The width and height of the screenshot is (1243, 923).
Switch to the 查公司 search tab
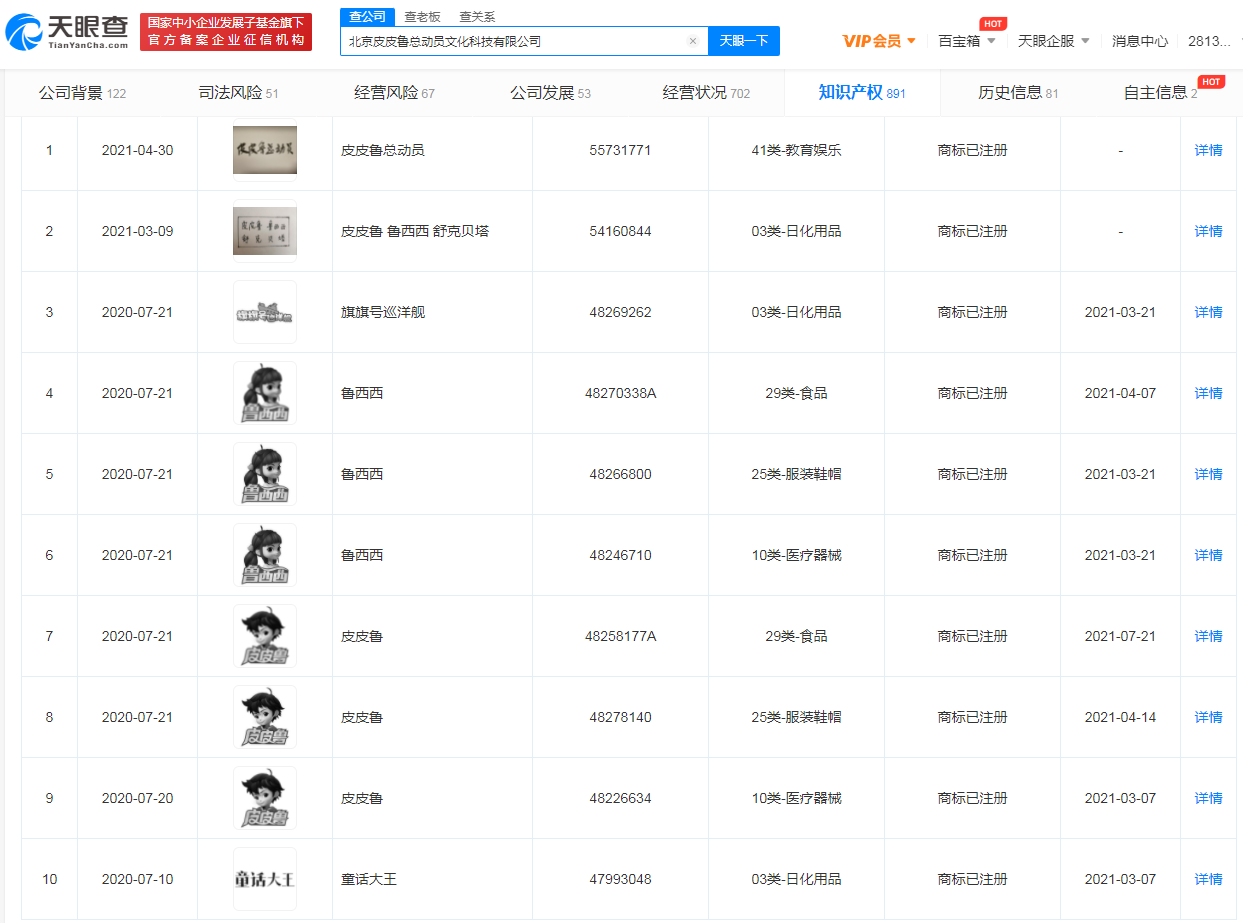coord(368,16)
